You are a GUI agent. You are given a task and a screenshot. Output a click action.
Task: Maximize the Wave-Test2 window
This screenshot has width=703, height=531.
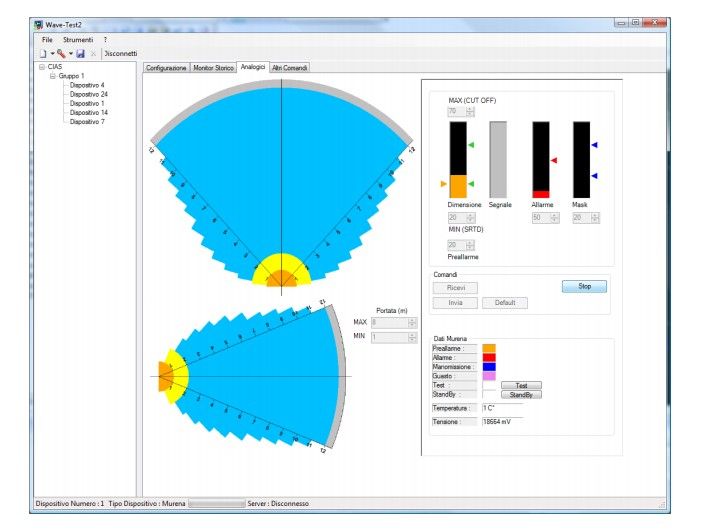tap(635, 22)
